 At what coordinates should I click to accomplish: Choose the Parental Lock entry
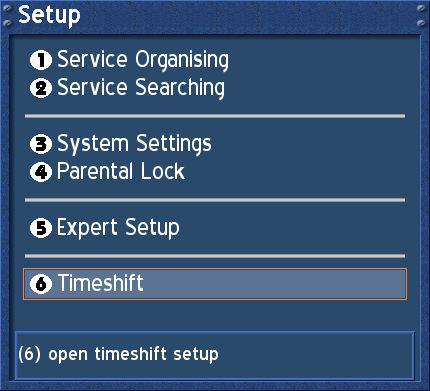(x=121, y=172)
